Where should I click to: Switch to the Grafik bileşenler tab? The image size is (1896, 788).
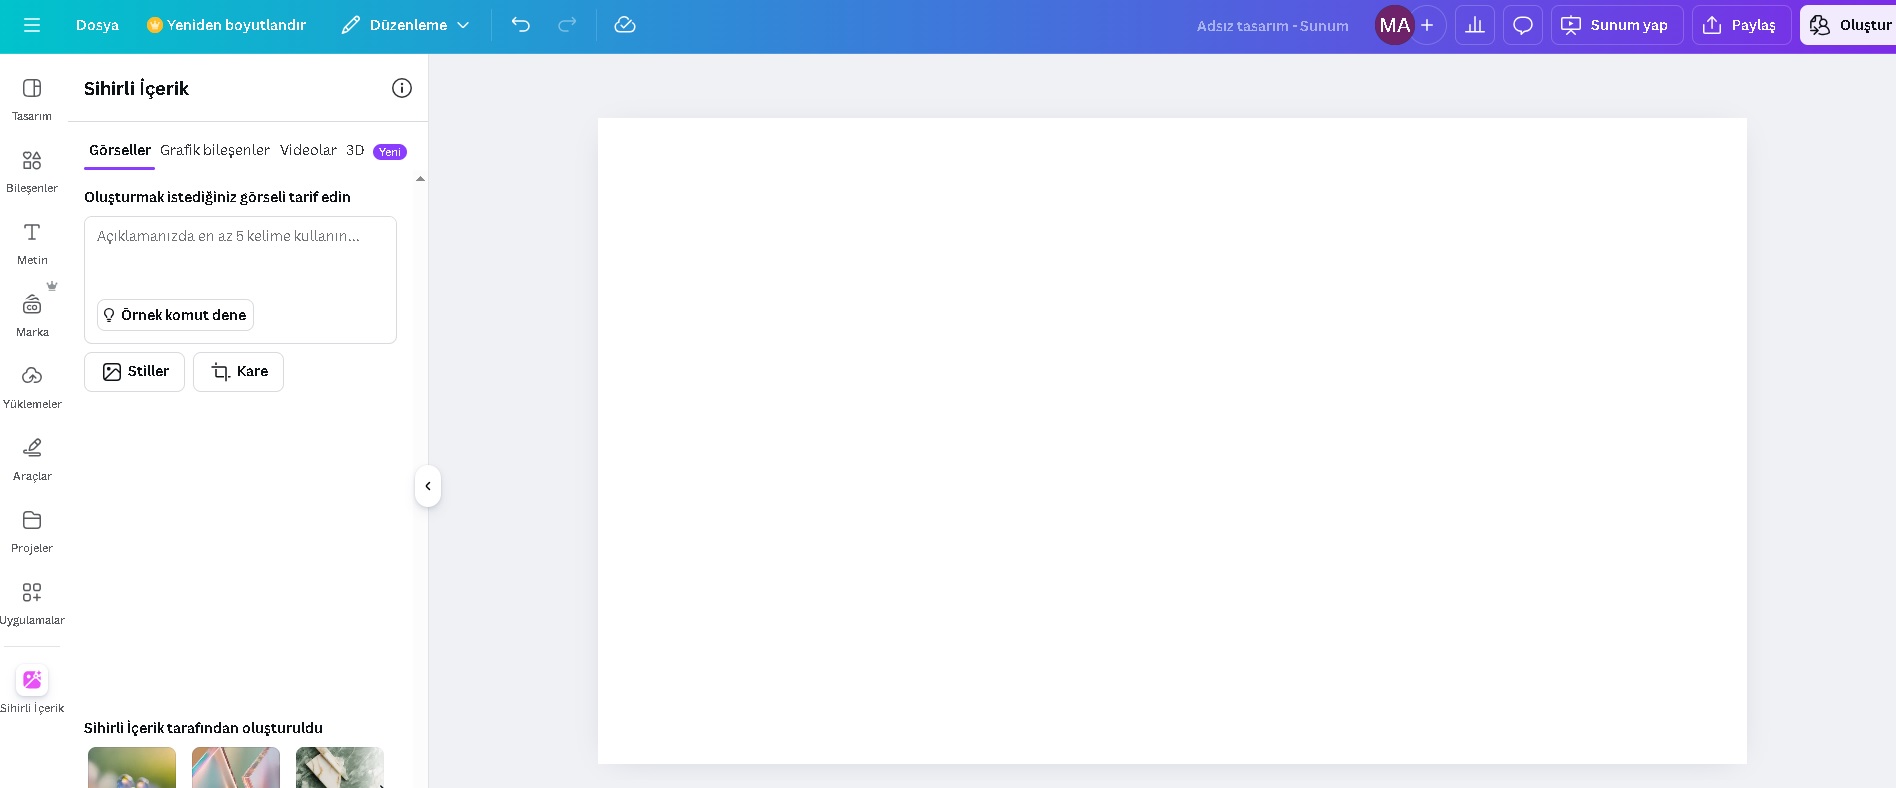[215, 150]
